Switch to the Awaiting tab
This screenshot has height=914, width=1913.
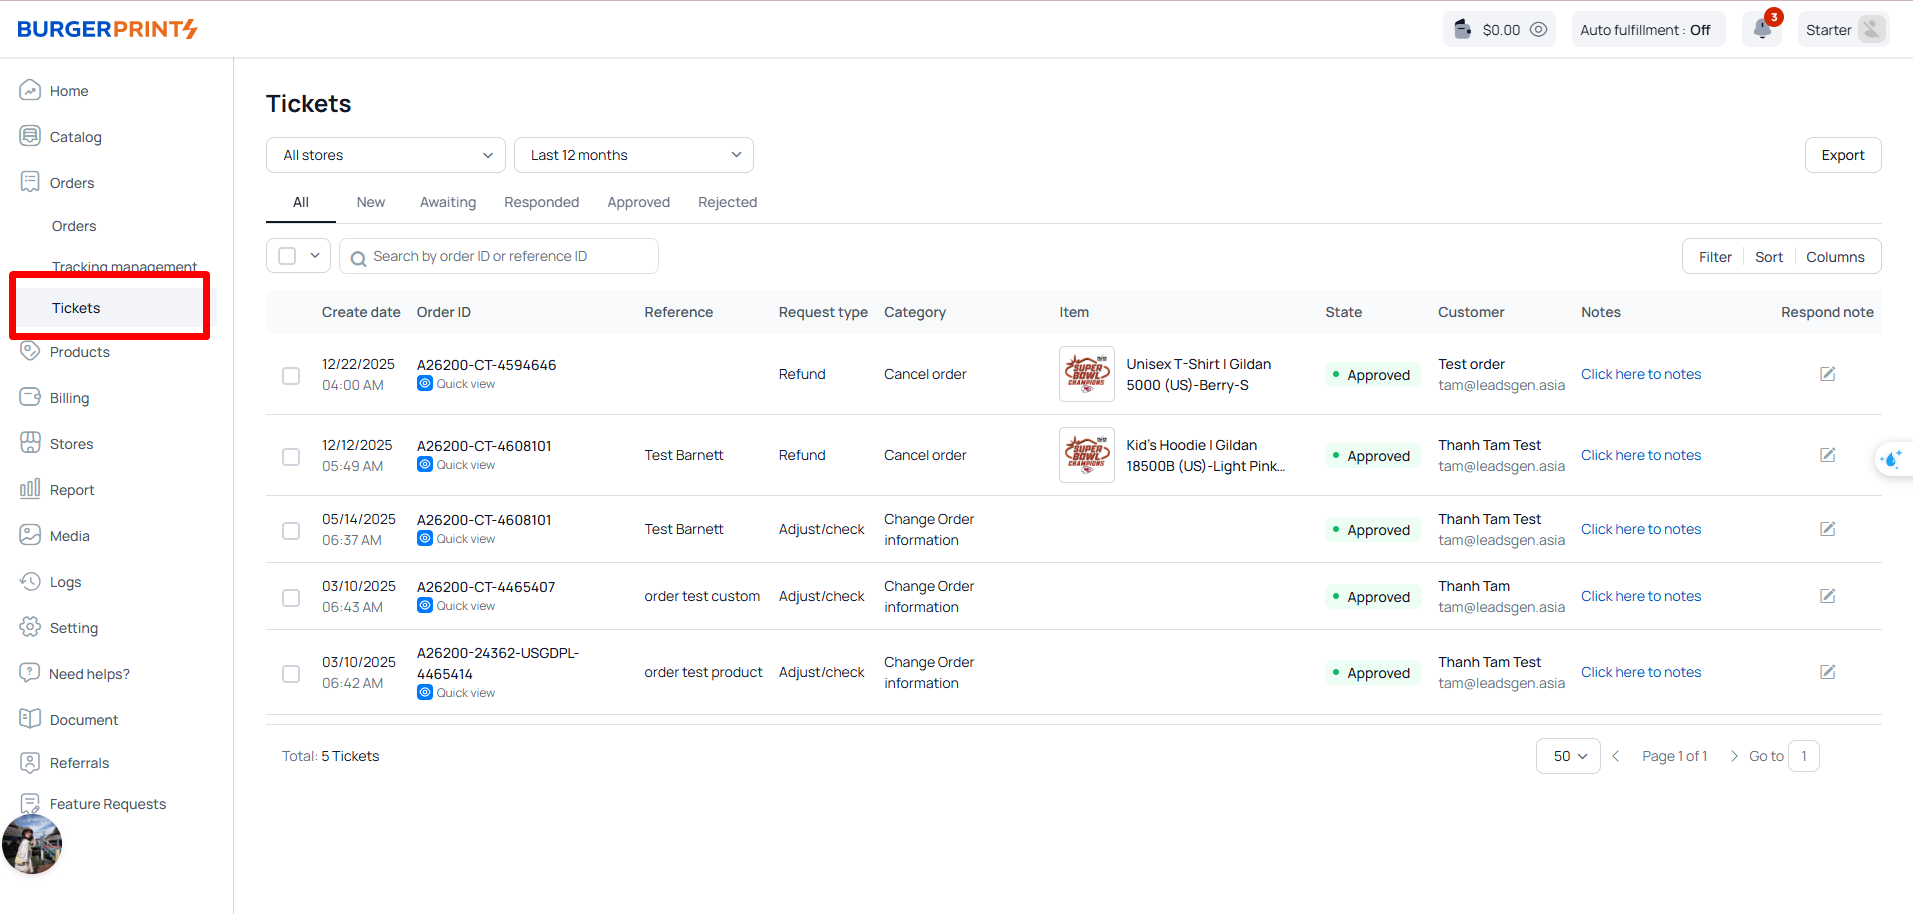(x=448, y=202)
